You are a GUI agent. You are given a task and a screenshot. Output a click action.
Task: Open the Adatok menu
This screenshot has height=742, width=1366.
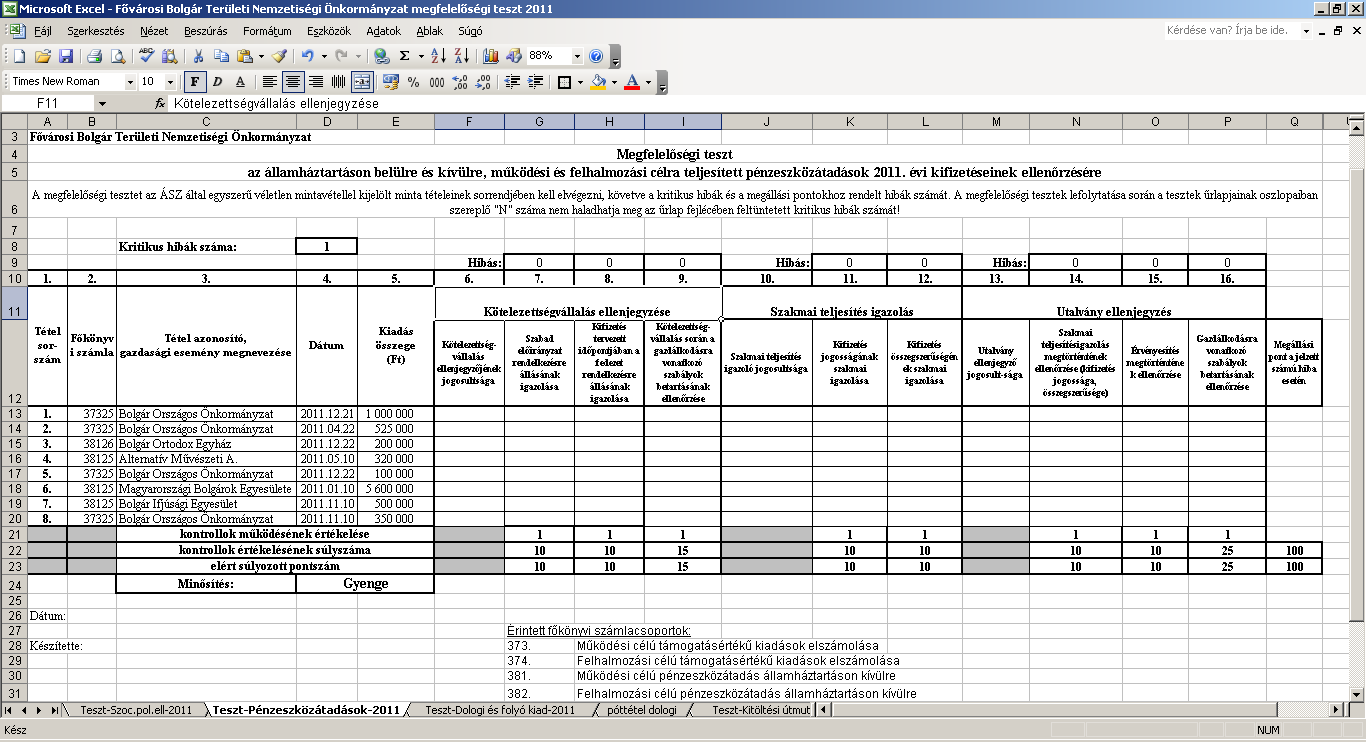[x=384, y=31]
